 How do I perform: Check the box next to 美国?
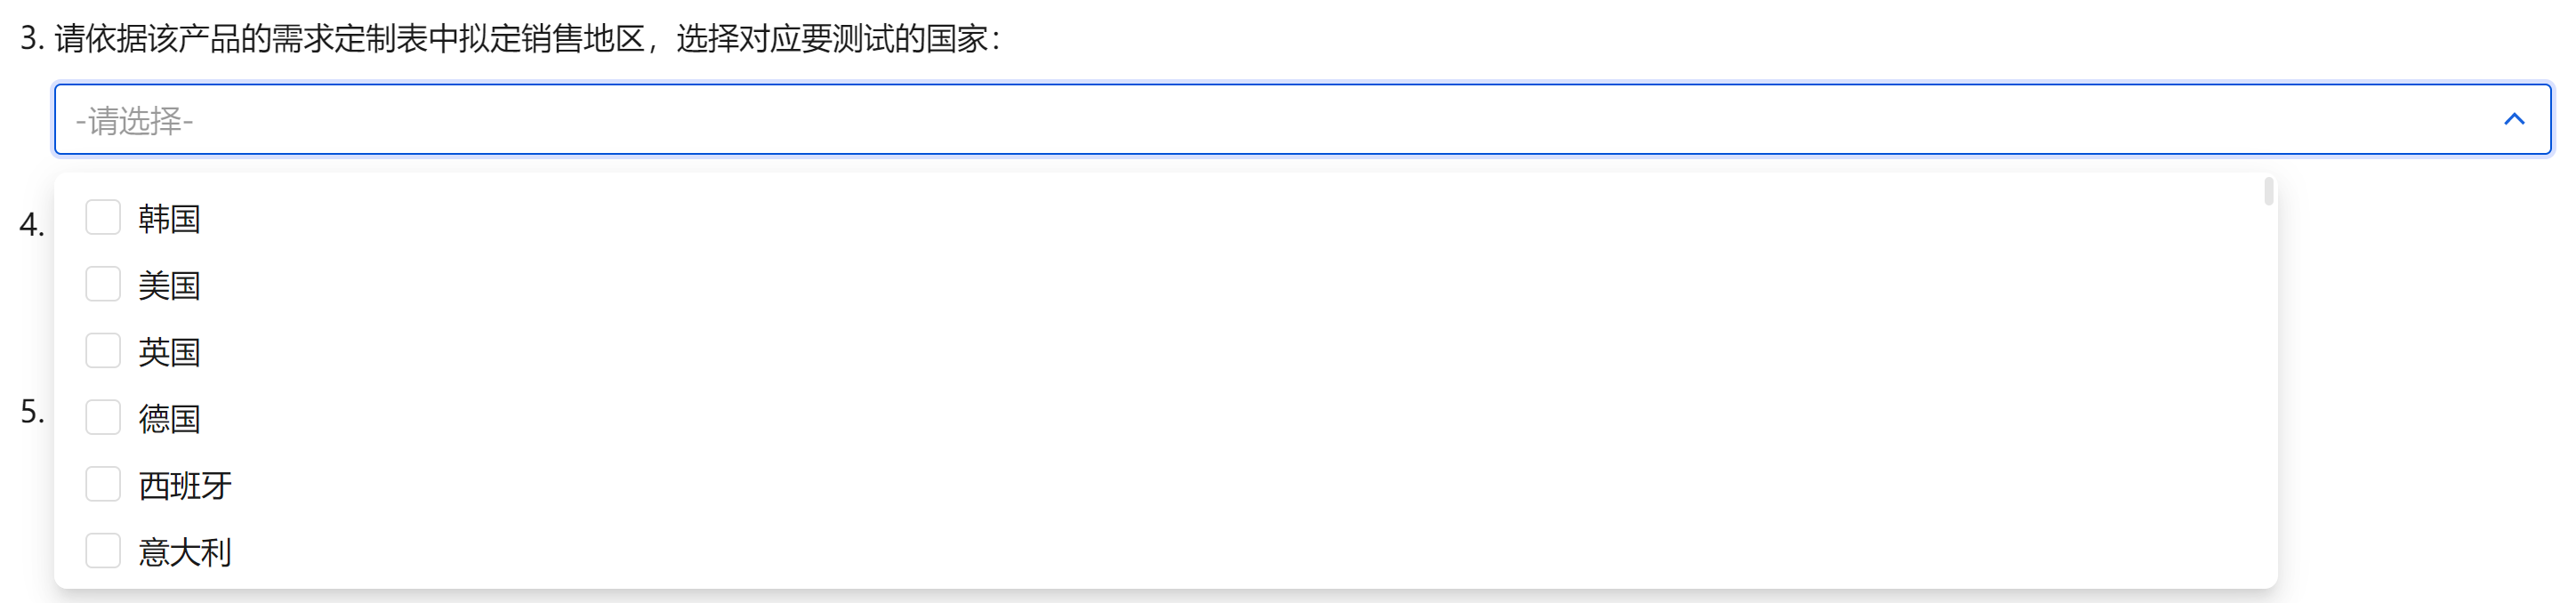coord(103,284)
